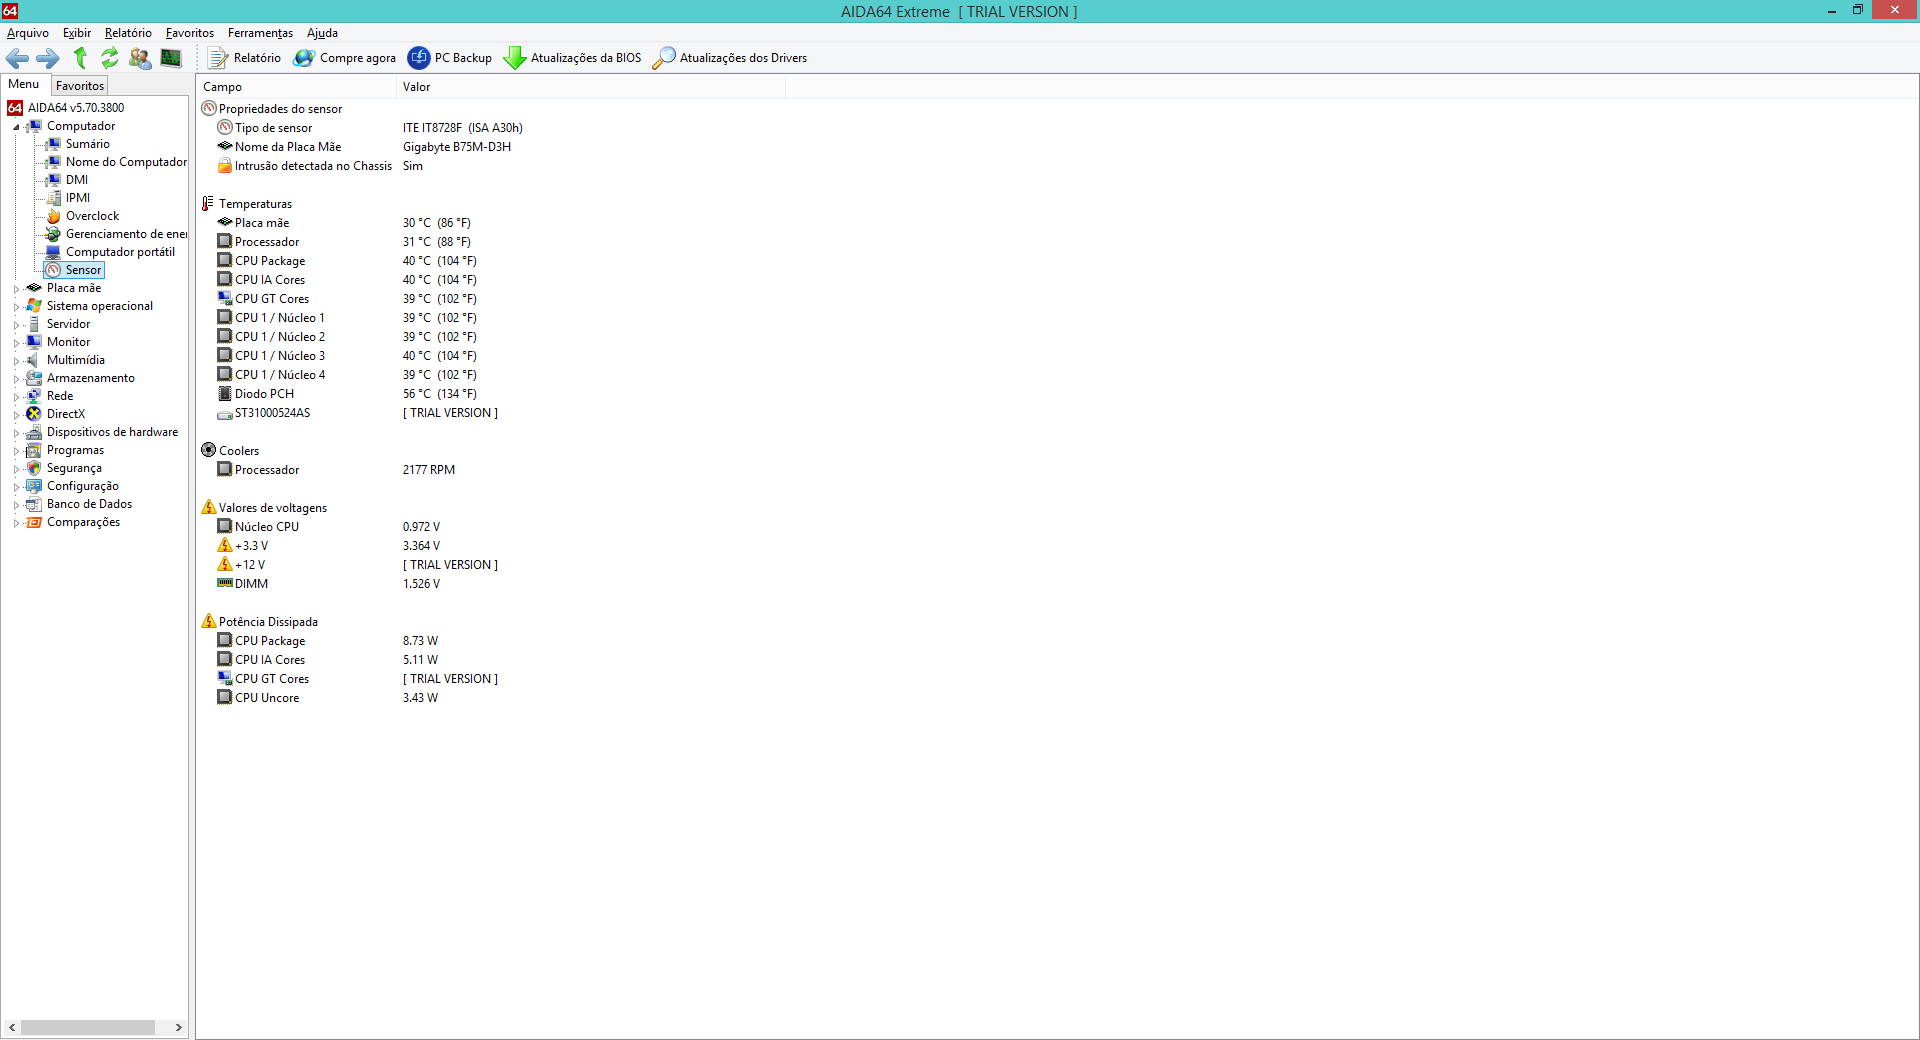Expand the Monitor tree node
The height and width of the screenshot is (1040, 1920).
pos(16,343)
